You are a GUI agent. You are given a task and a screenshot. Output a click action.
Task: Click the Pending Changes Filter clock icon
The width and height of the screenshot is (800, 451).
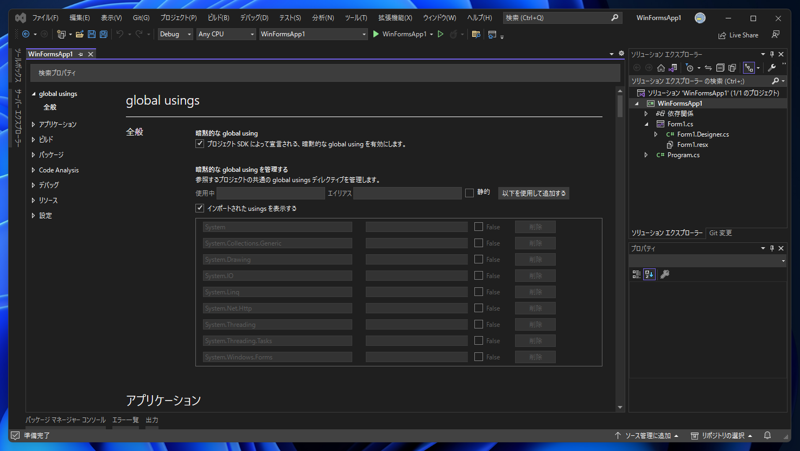690,68
